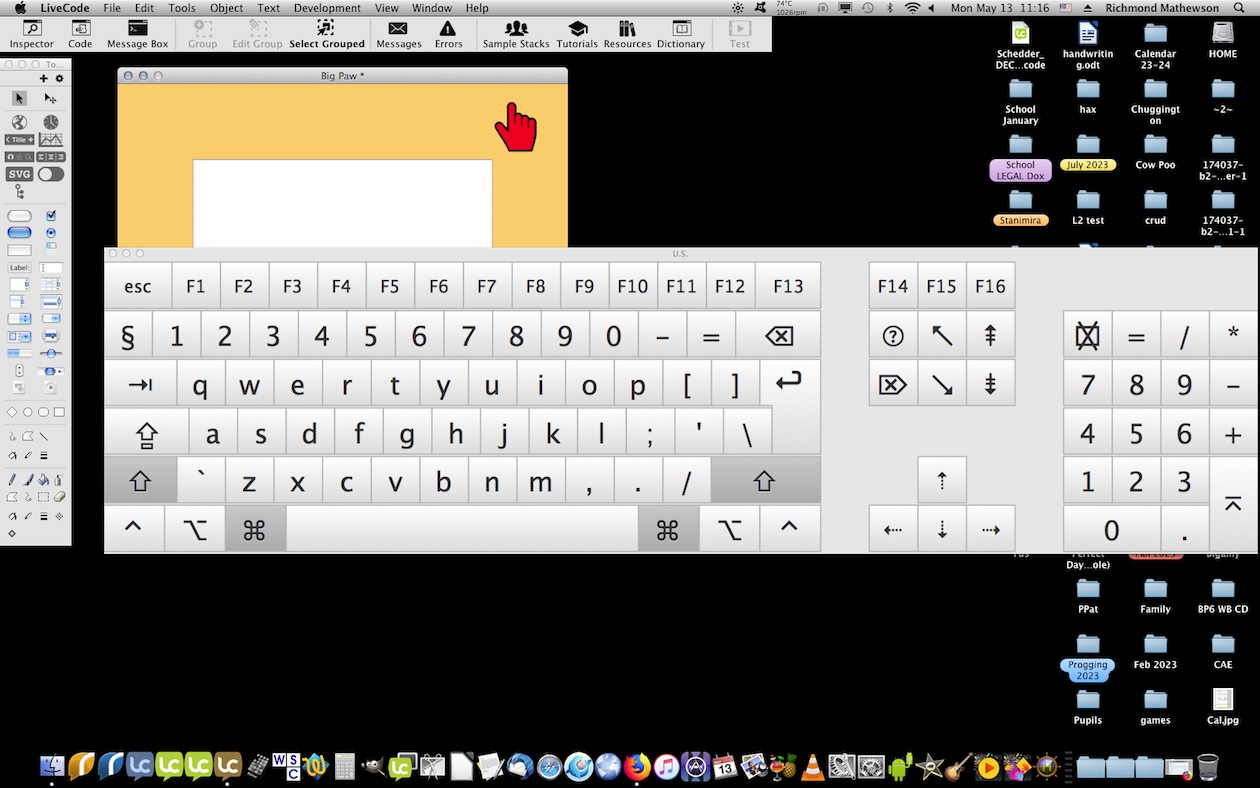Select the checkbox control in tools palette
The width and height of the screenshot is (1260, 788).
coord(51,215)
